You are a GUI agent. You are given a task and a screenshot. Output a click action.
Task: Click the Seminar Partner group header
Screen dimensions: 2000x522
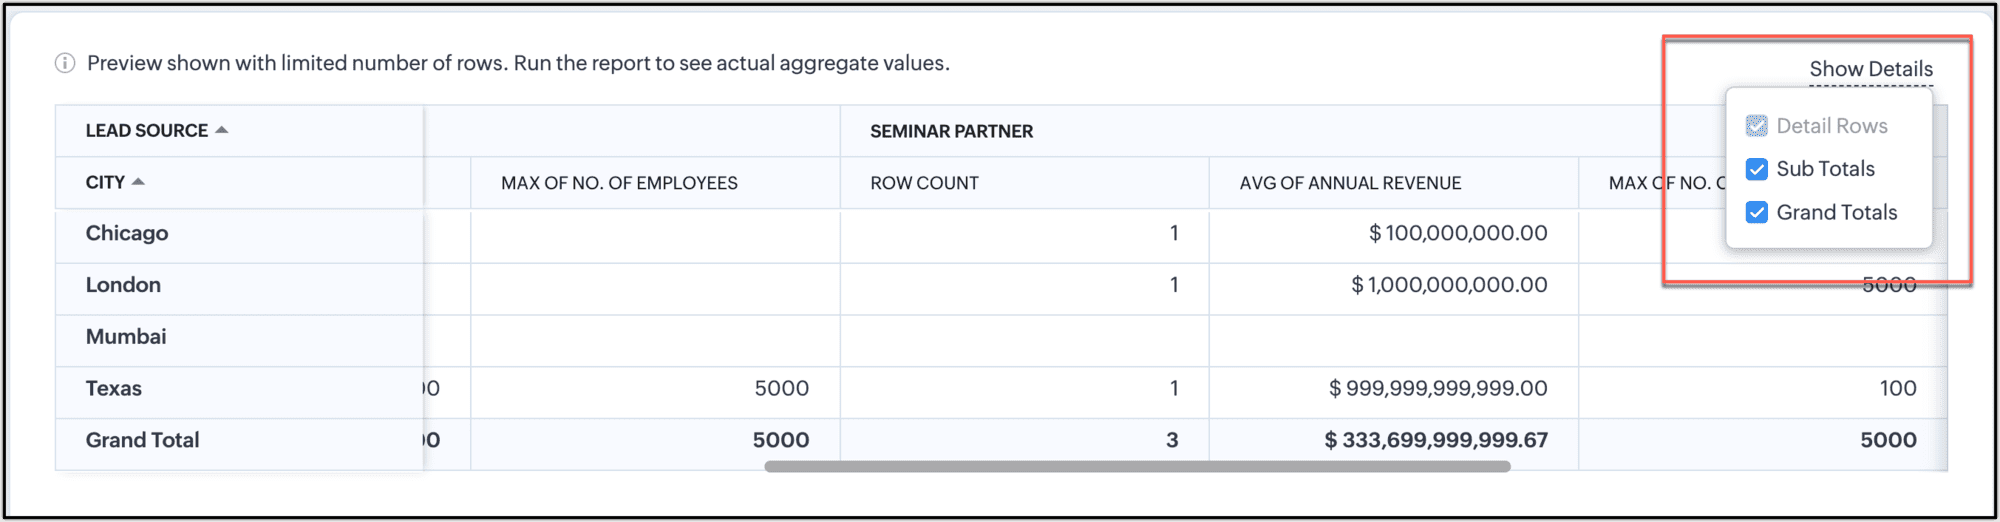[x=951, y=131]
